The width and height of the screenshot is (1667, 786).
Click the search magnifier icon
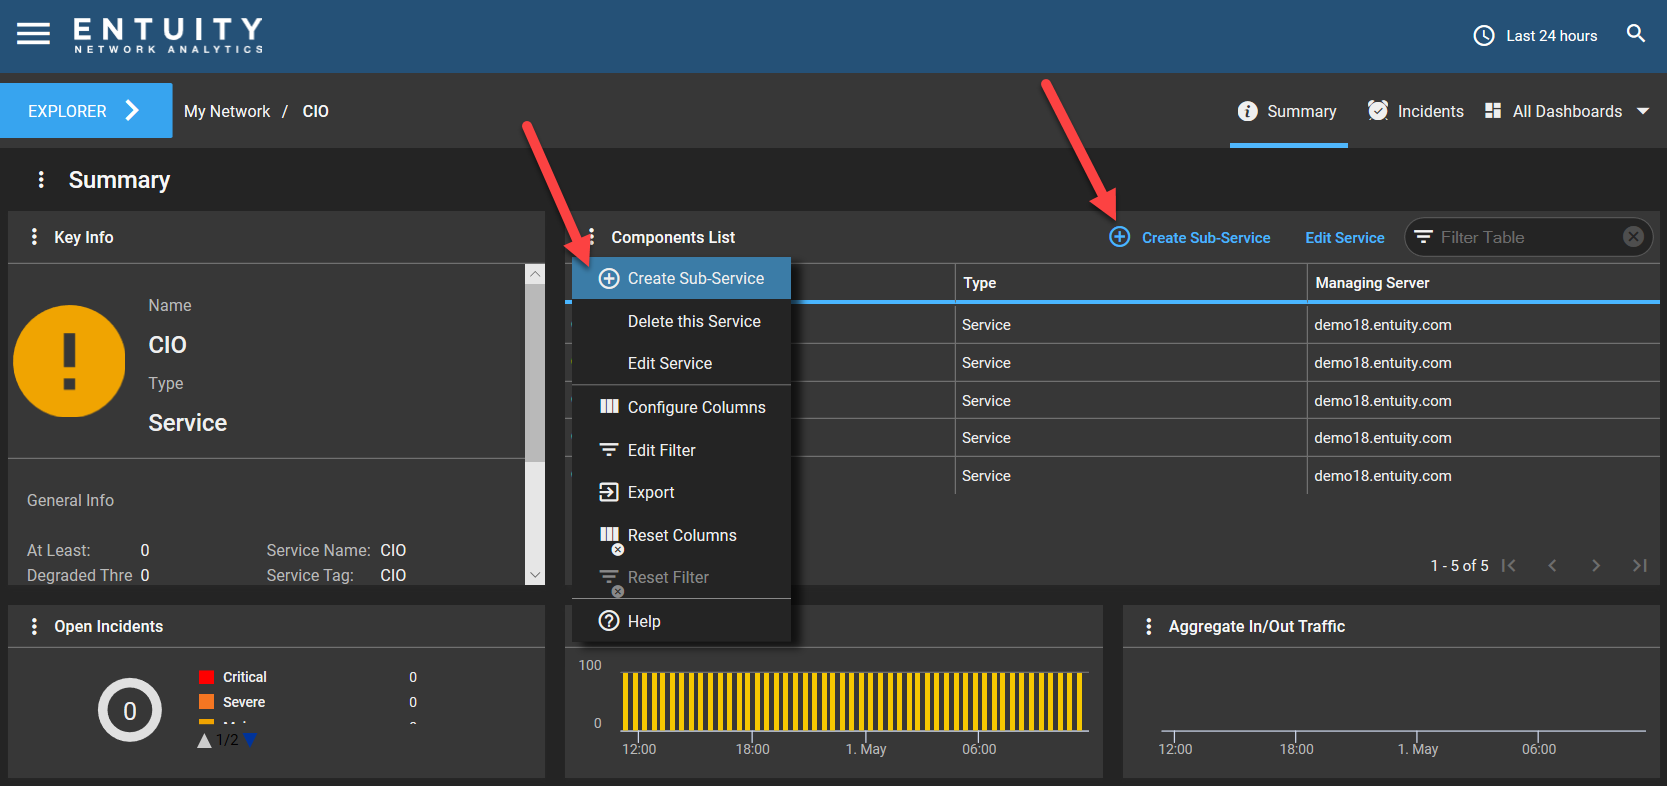[1636, 34]
